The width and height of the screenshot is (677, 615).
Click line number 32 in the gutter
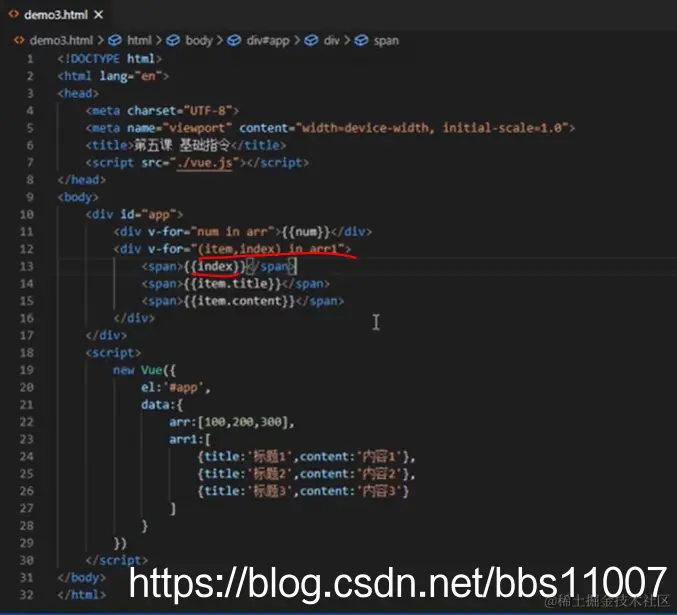point(27,595)
